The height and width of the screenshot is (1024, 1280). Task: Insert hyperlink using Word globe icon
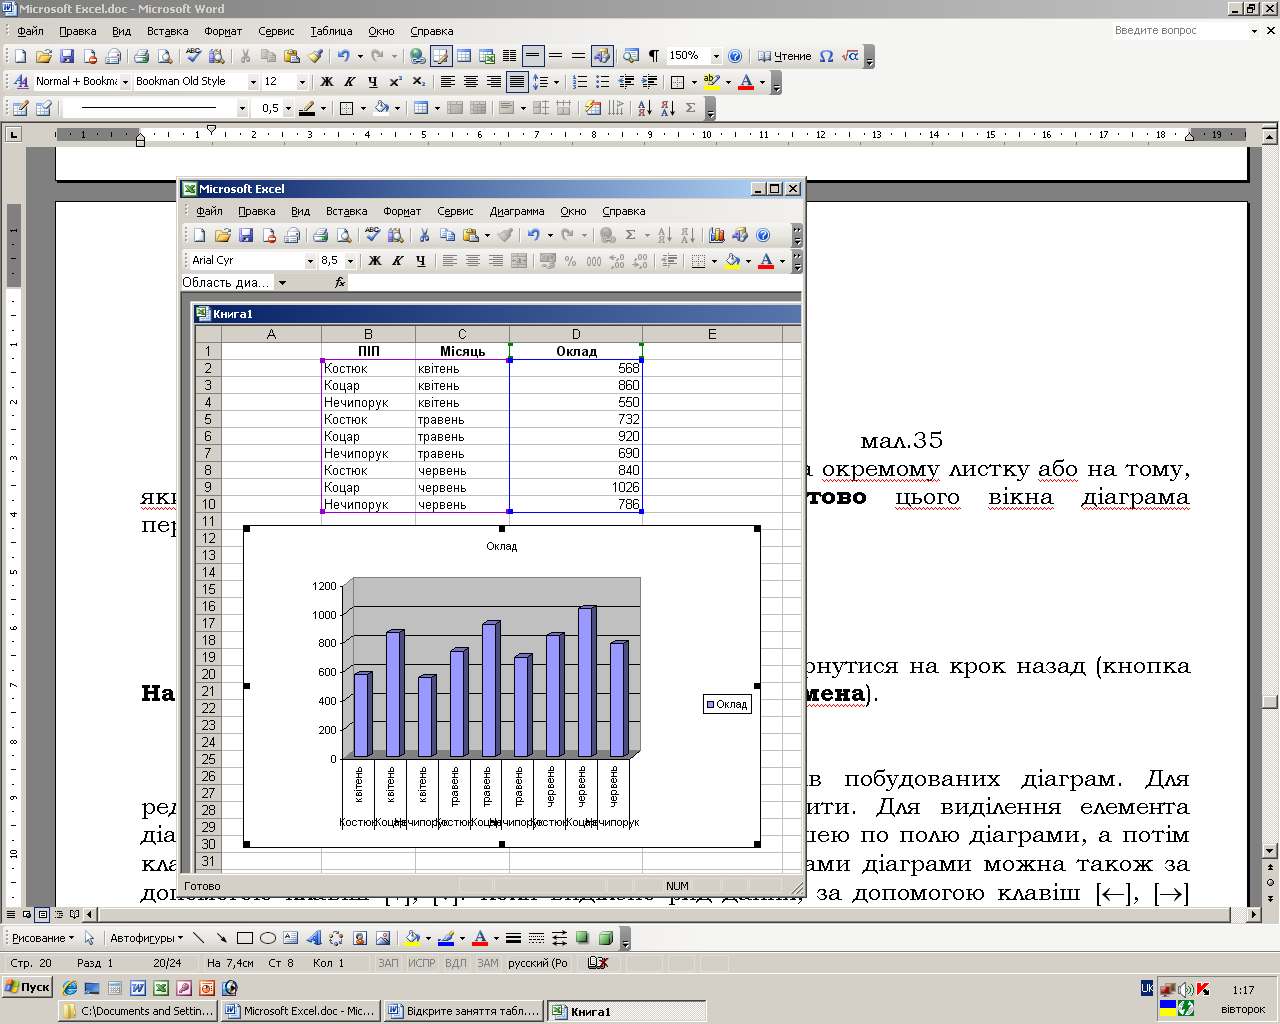pyautogui.click(x=418, y=56)
